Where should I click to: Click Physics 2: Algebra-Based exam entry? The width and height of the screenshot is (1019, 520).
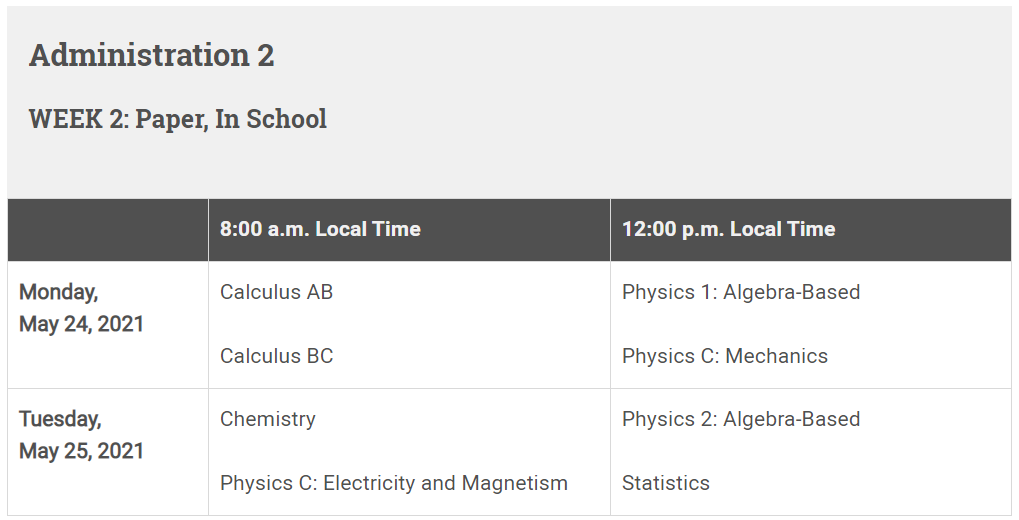tap(741, 419)
